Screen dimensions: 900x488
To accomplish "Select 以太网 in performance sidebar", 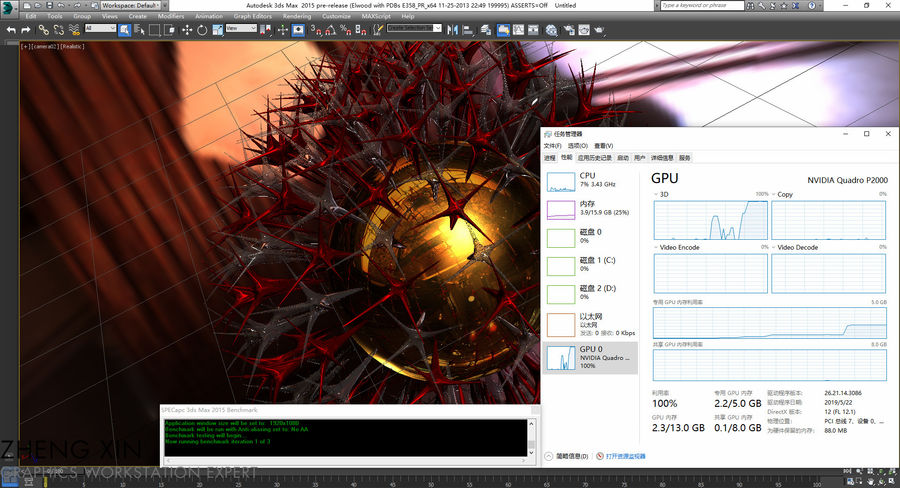I will (590, 324).
